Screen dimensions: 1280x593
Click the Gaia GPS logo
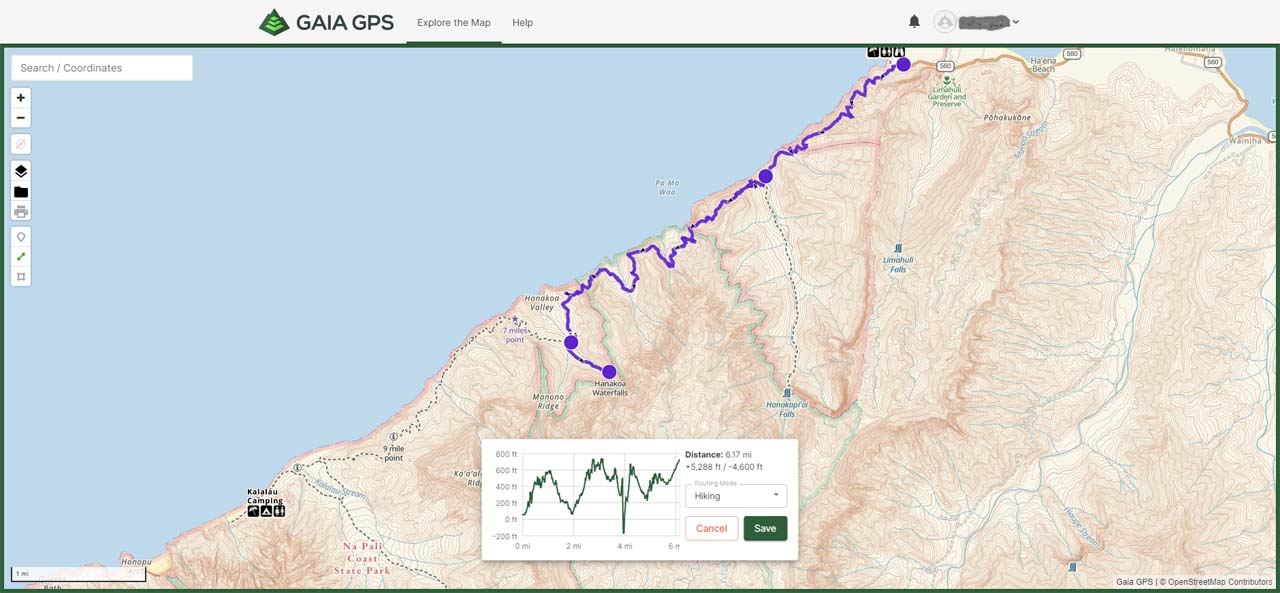326,22
